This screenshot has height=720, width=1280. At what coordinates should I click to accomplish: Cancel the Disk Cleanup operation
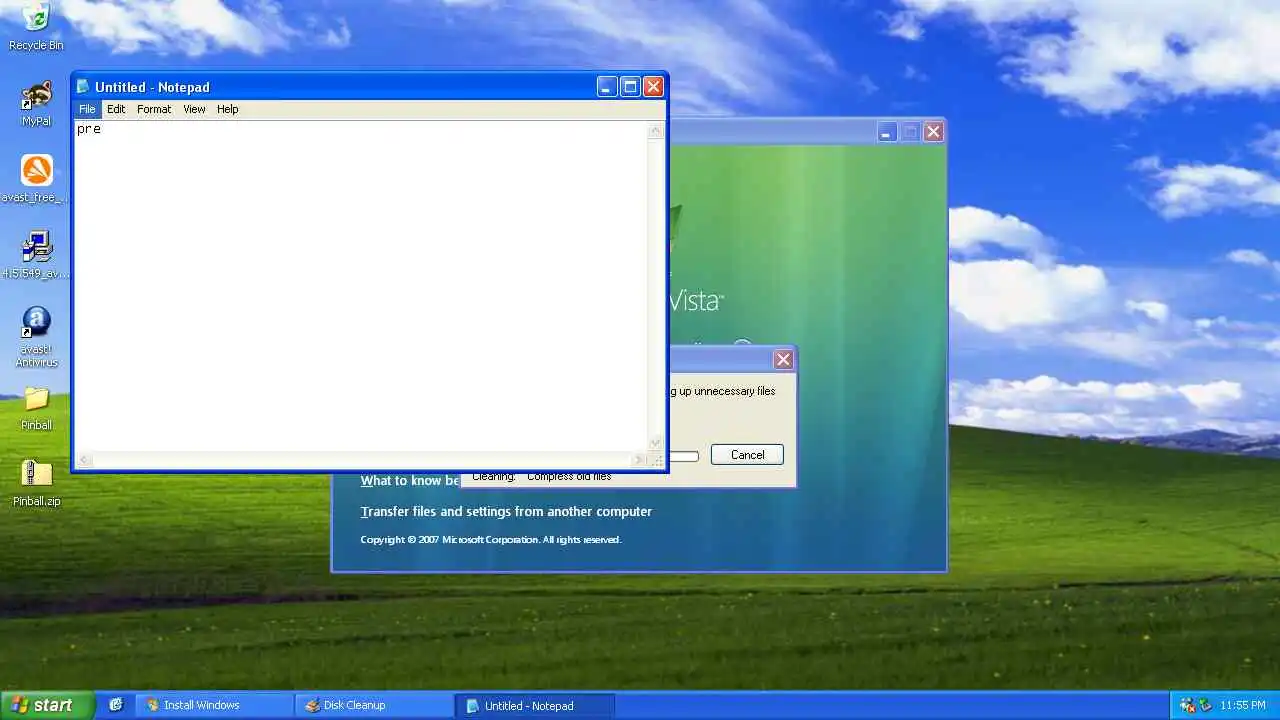click(x=747, y=455)
